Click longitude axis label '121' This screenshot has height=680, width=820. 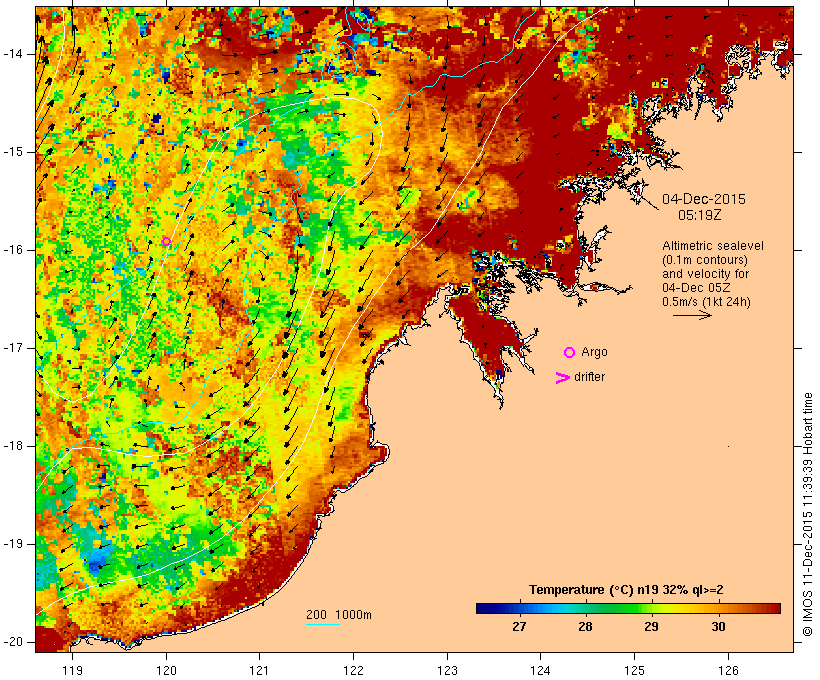[x=259, y=670]
